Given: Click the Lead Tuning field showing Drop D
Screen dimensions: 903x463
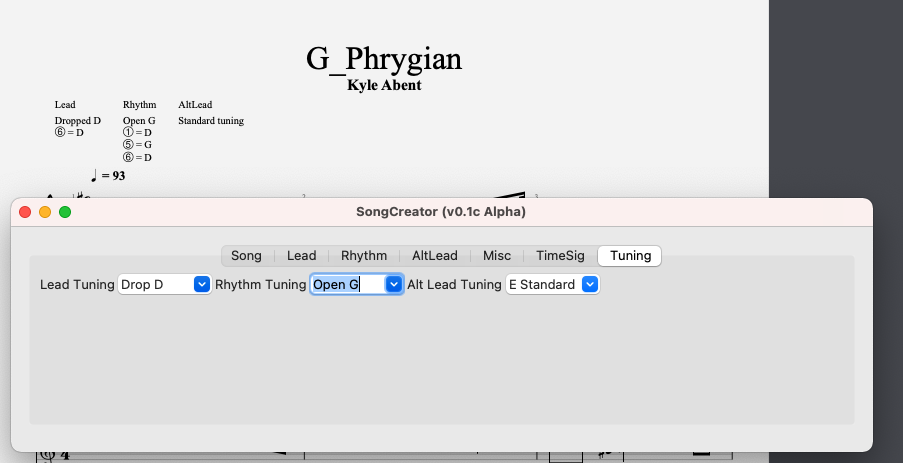Looking at the screenshot, I should coord(154,285).
